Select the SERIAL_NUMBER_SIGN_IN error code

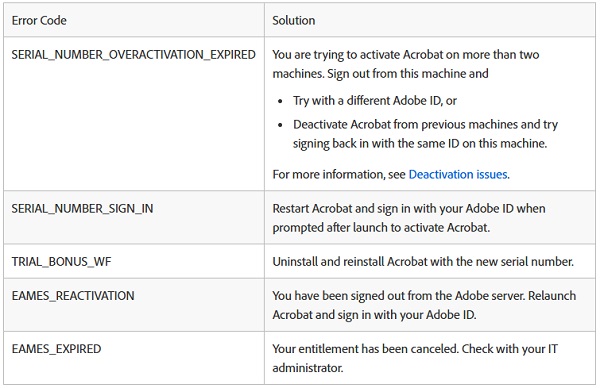click(x=82, y=209)
